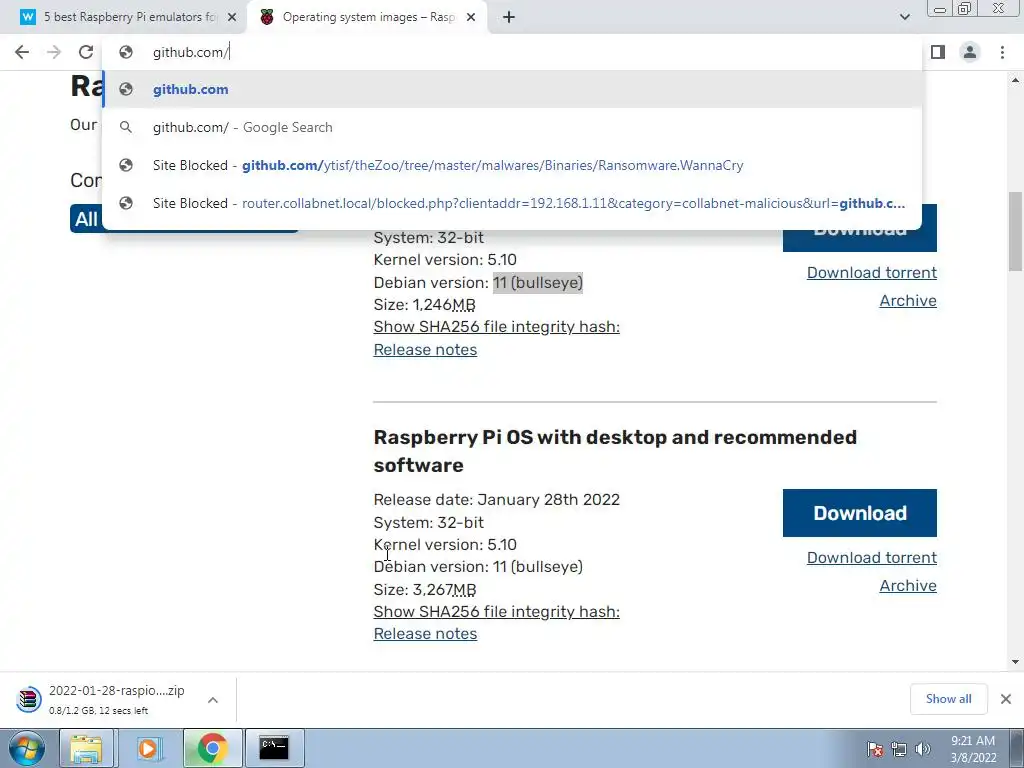Open Release notes for the 1,246MB image
Screen dimensions: 1024x768
(425, 349)
